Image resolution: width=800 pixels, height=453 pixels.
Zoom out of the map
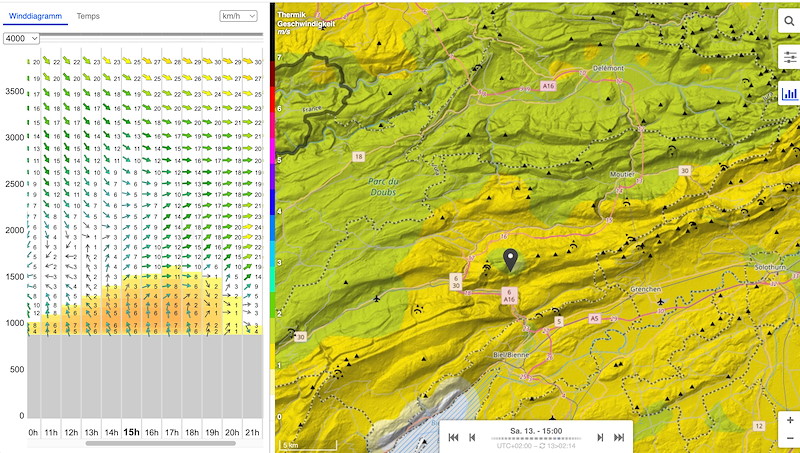click(789, 439)
